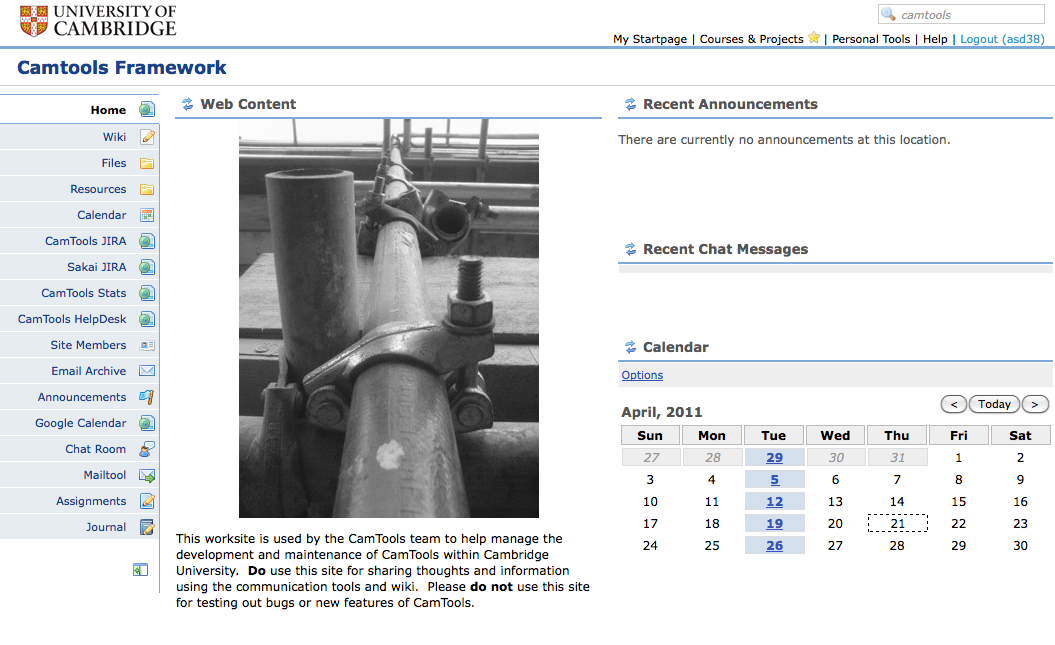This screenshot has height=645, width=1055.
Task: Click the Chat Room icon in sidebar
Action: [147, 449]
